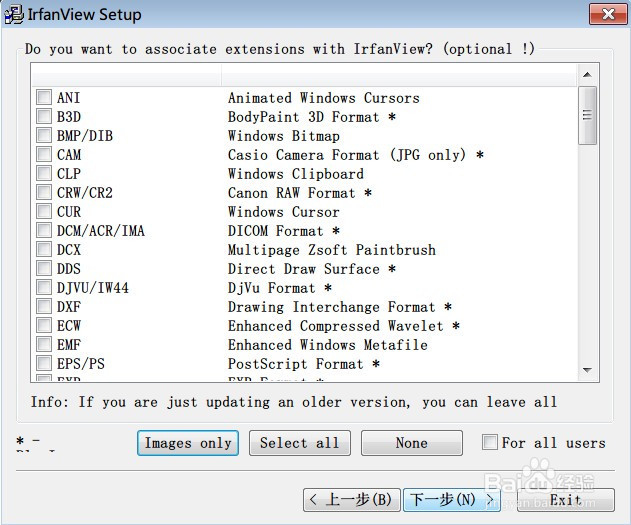The image size is (631, 525).
Task: Click the scrollbar down arrow
Action: click(x=587, y=370)
